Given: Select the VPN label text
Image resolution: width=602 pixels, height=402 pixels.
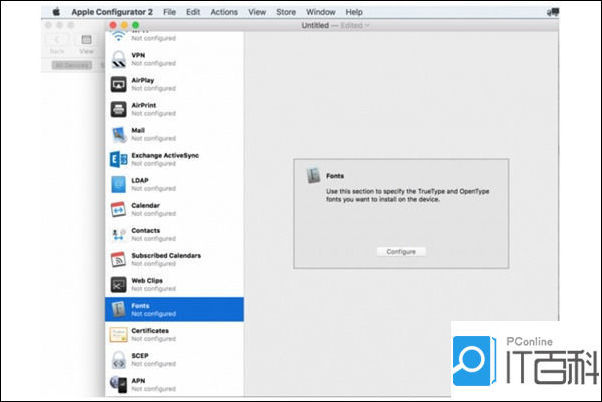Looking at the screenshot, I should pyautogui.click(x=138, y=55).
